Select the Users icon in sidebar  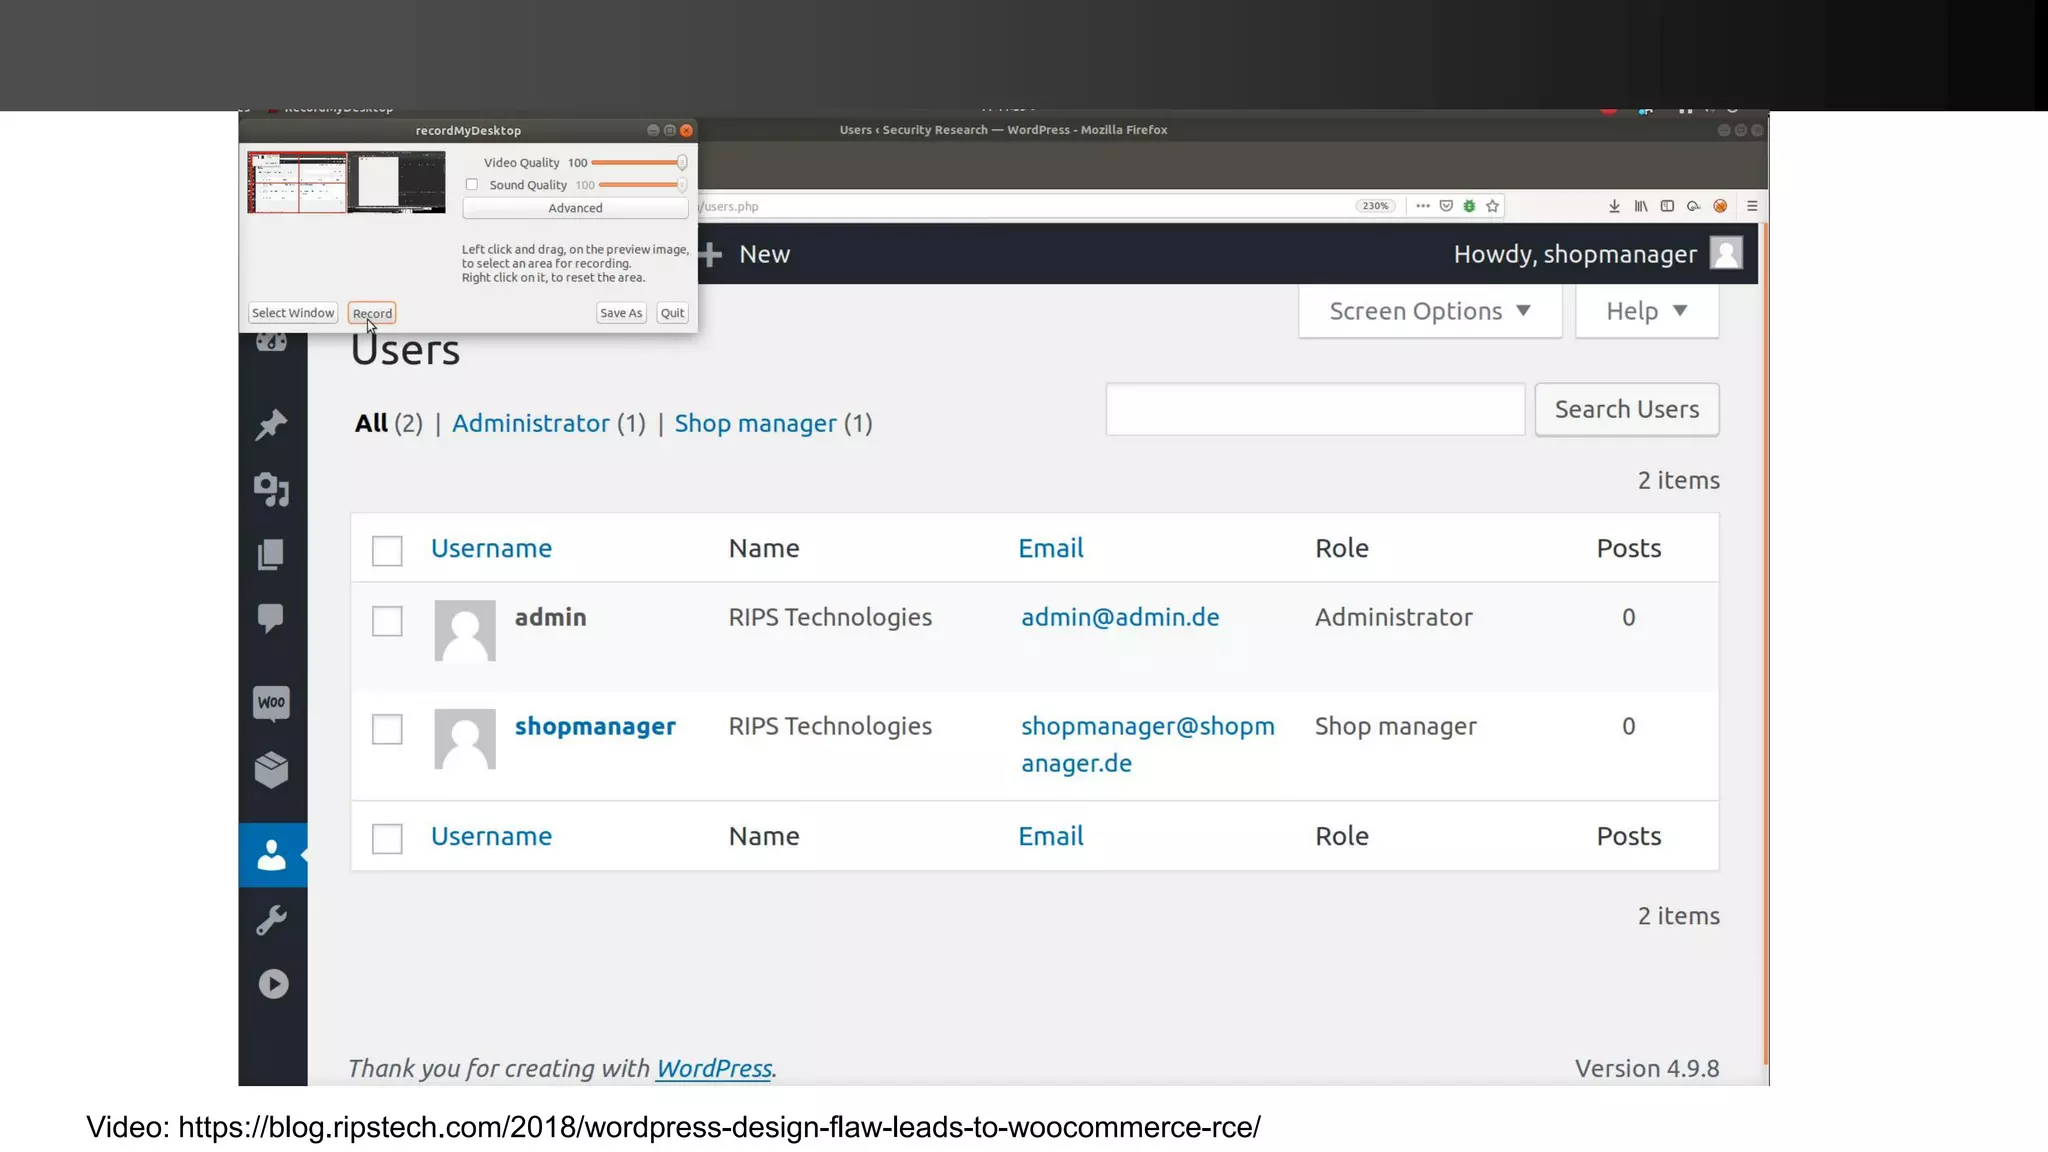click(272, 855)
